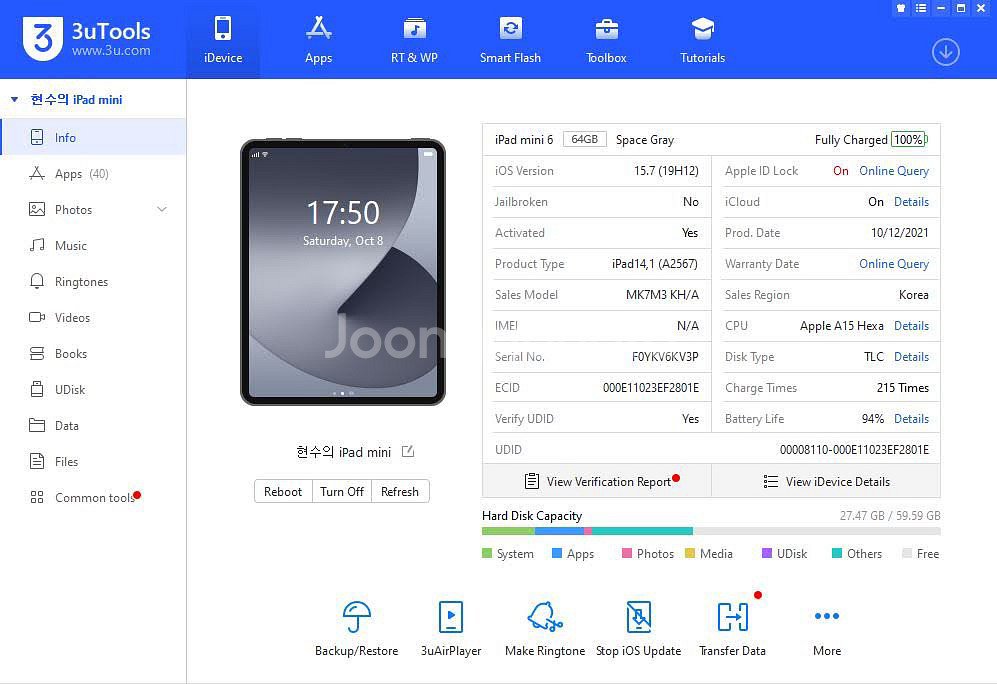The image size is (997, 684).
Task: Click the Photos picture icon in sidebar
Action: tap(37, 209)
